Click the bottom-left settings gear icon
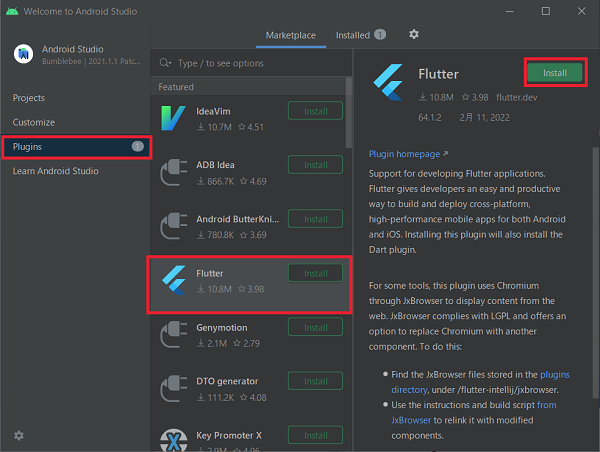 pos(18,436)
